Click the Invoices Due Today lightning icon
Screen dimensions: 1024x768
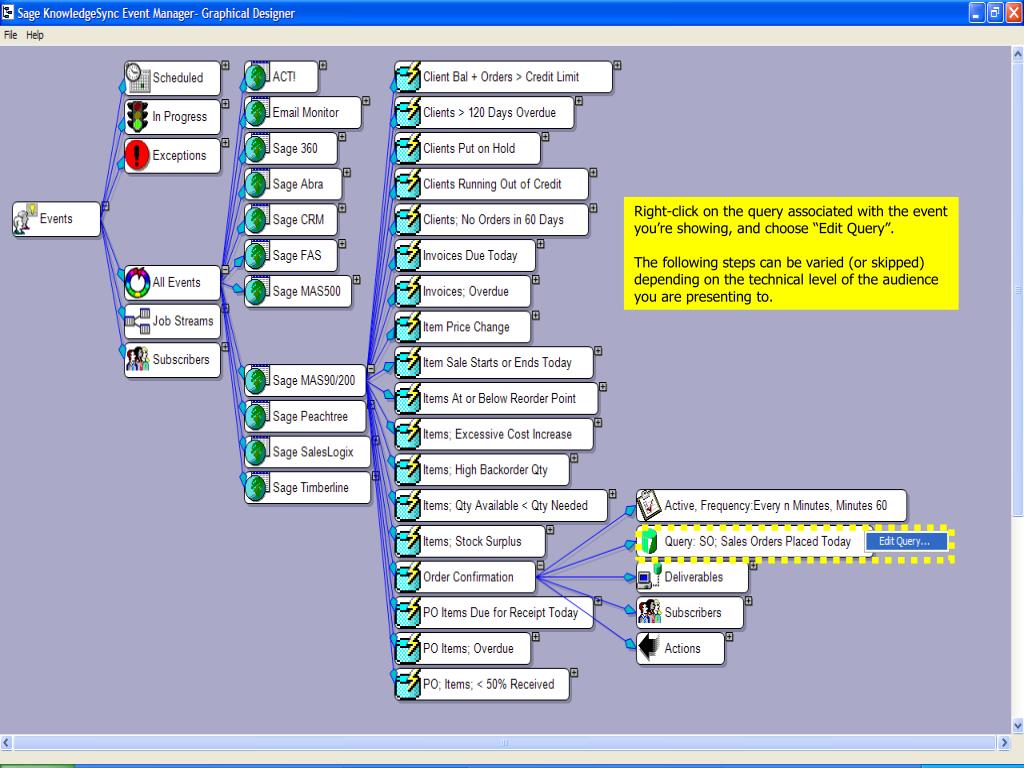click(x=408, y=255)
